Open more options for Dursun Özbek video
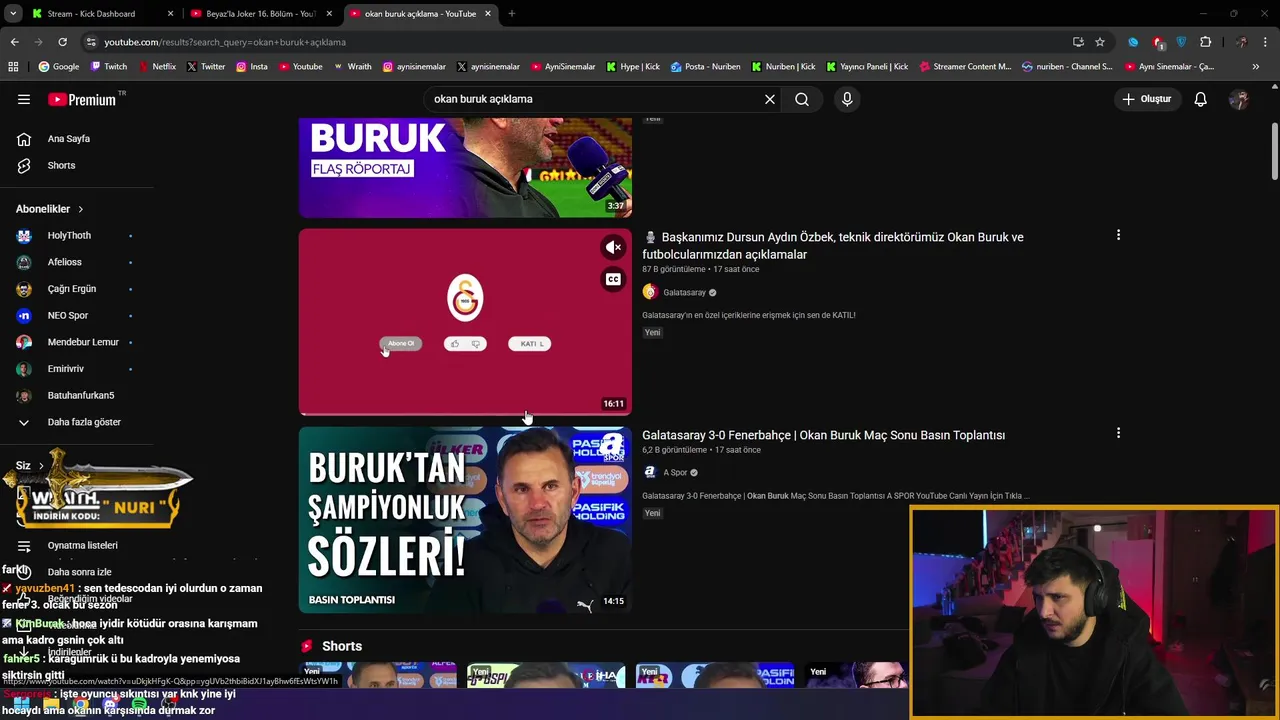 tap(1118, 235)
